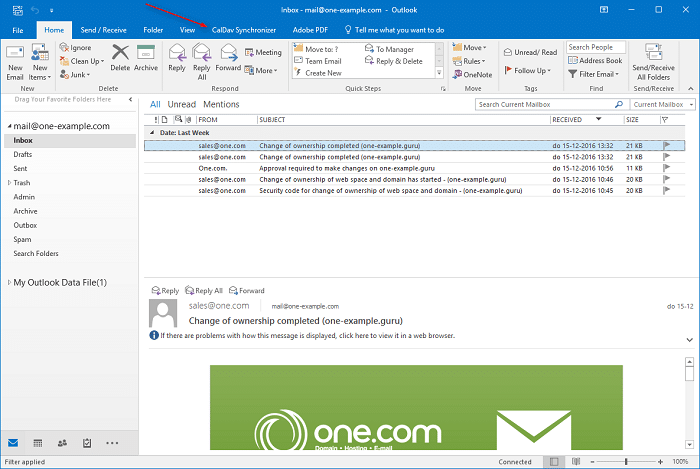The height and width of the screenshot is (469, 700).
Task: Open People view in navigation bar
Action: coord(63,442)
